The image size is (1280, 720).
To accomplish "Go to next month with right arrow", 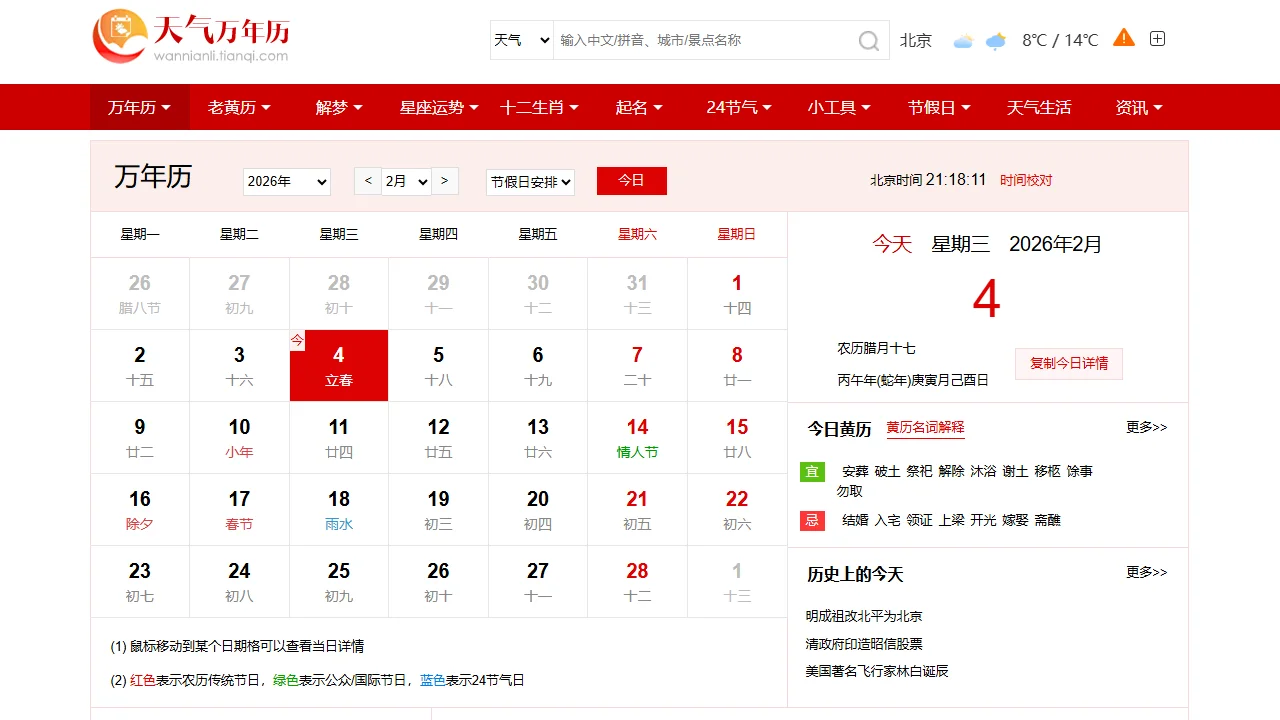I will click(445, 181).
